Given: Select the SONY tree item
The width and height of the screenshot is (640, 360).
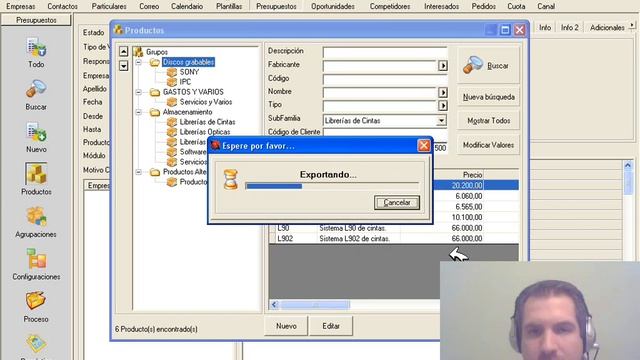Looking at the screenshot, I should coord(189,72).
